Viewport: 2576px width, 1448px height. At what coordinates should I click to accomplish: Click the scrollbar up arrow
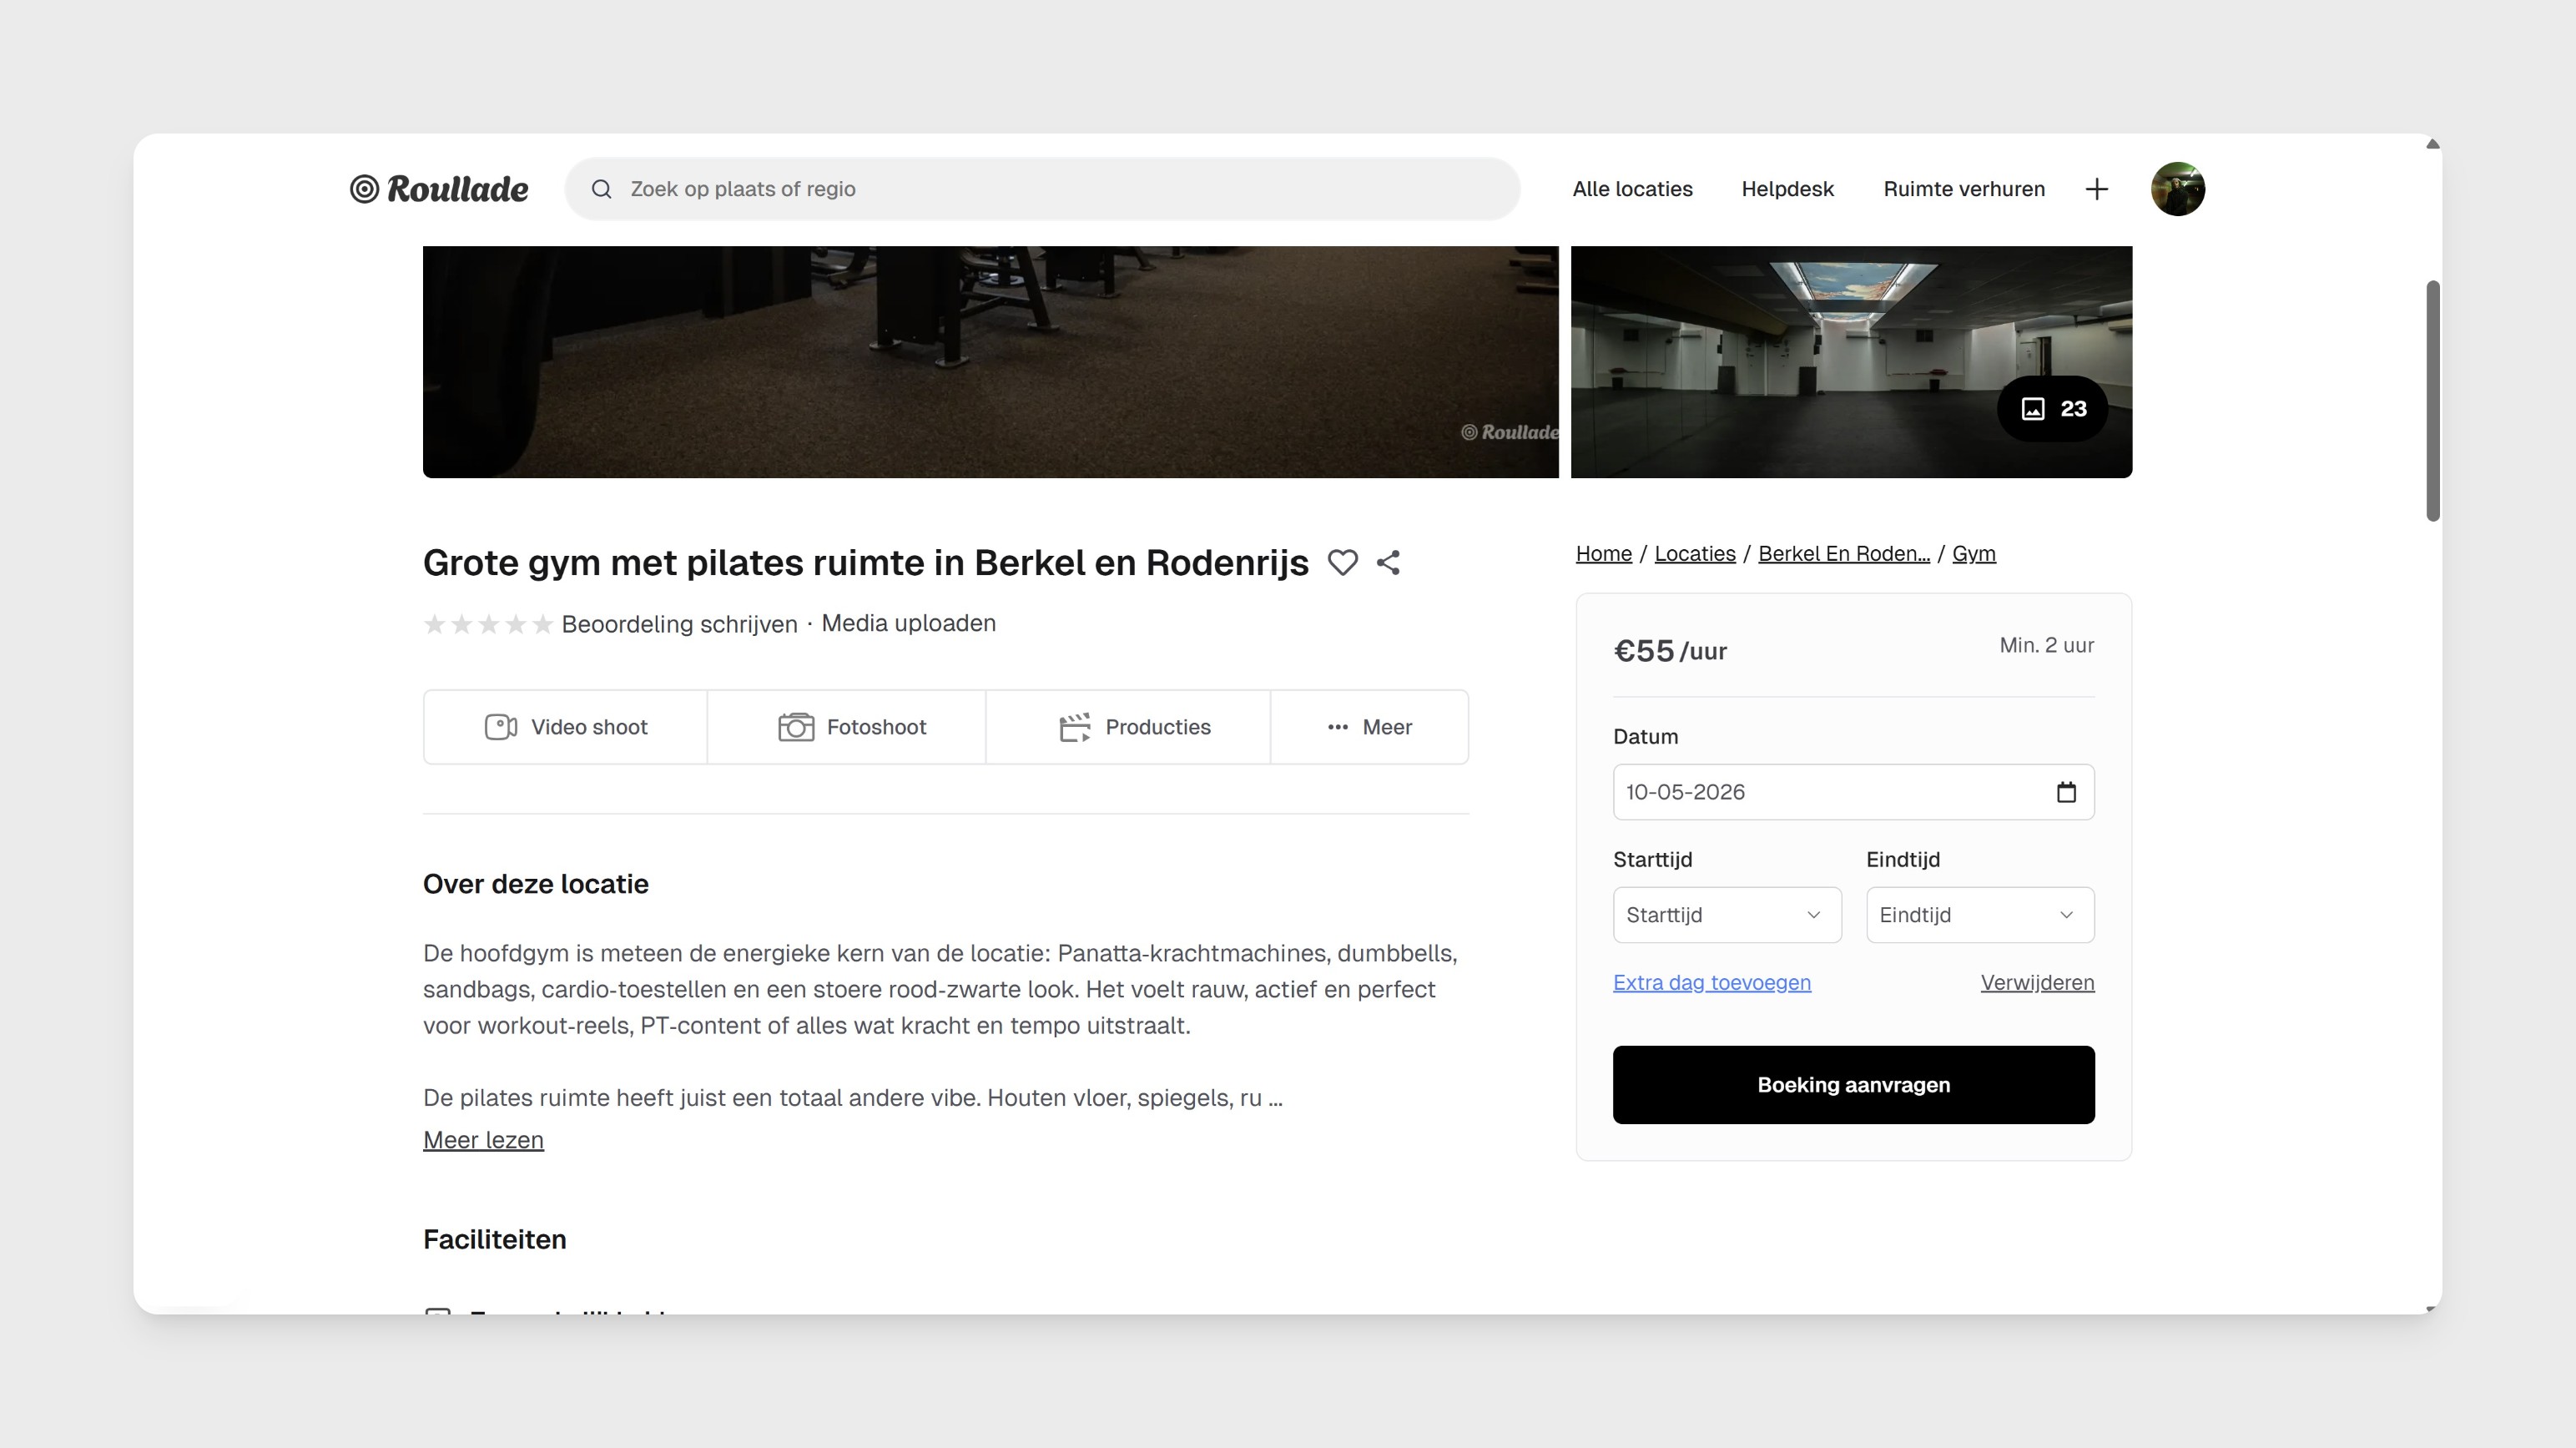(x=2432, y=145)
